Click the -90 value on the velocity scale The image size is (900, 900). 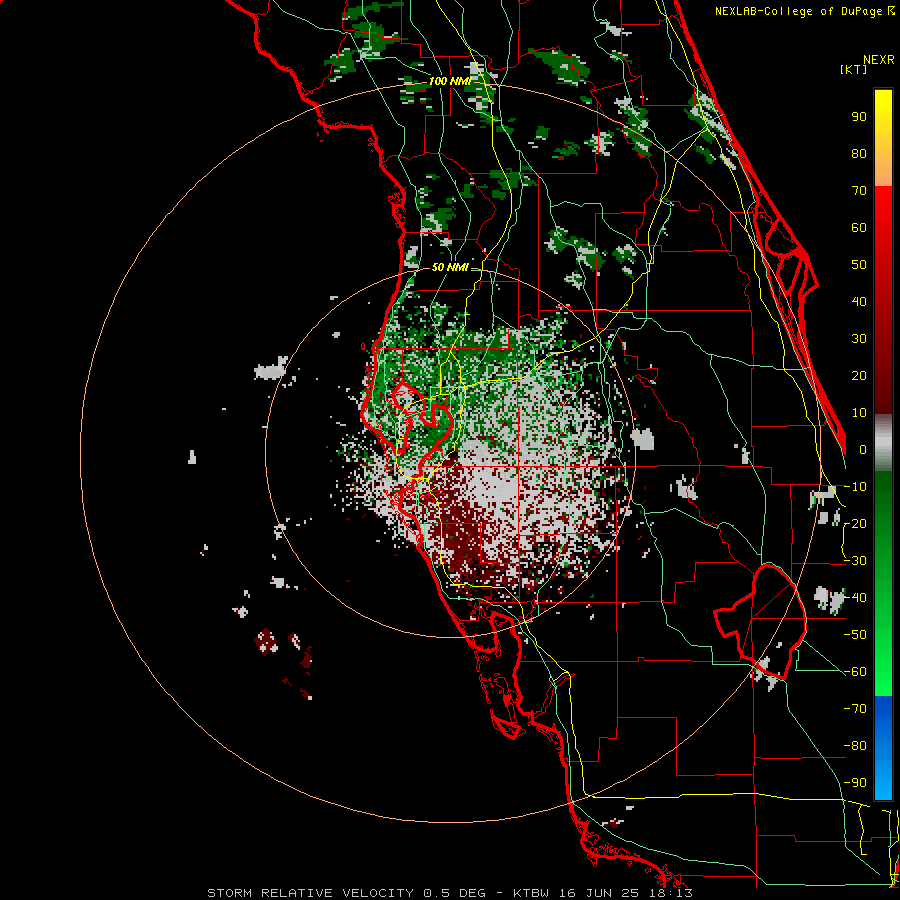(855, 783)
